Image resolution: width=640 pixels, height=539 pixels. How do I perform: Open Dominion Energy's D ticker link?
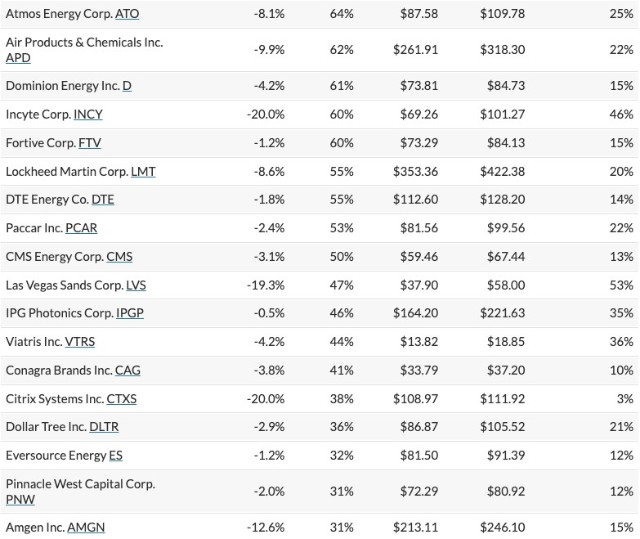tap(127, 86)
